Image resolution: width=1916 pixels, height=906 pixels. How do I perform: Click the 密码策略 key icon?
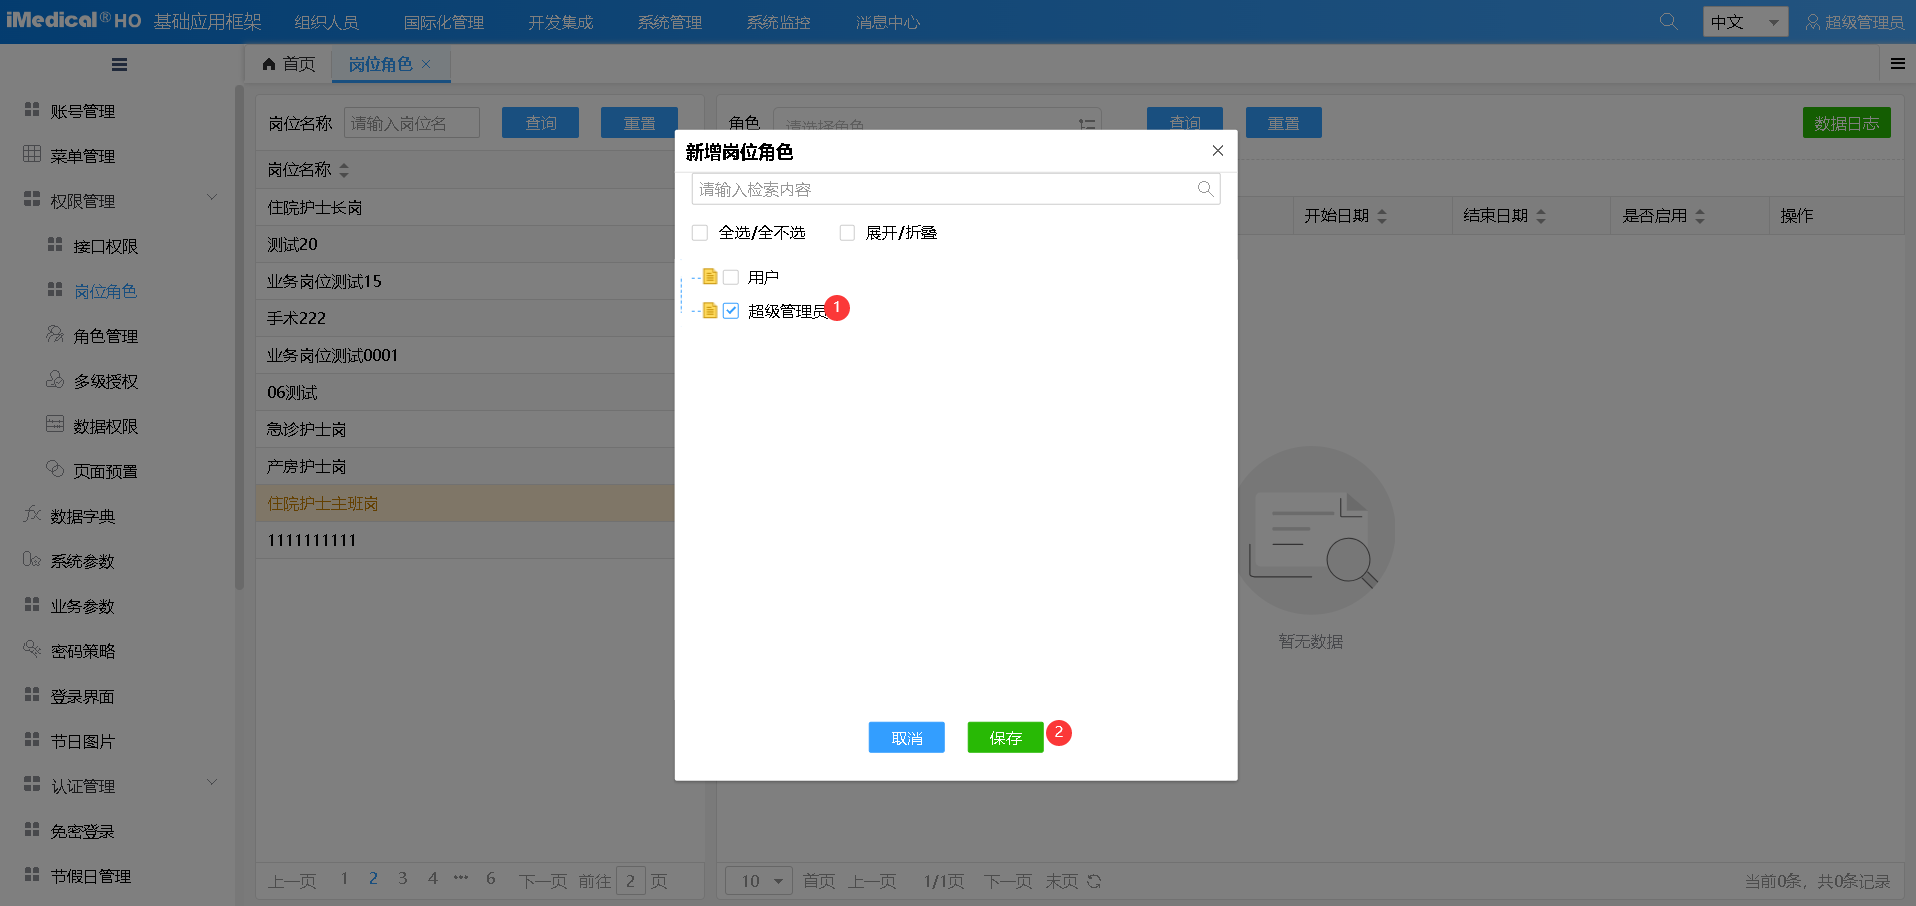click(x=32, y=650)
